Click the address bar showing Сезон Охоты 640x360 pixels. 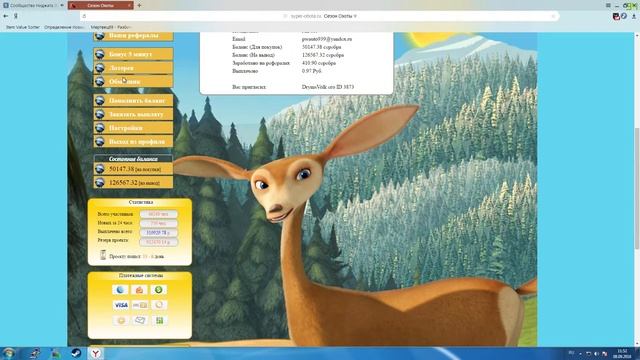[320, 16]
